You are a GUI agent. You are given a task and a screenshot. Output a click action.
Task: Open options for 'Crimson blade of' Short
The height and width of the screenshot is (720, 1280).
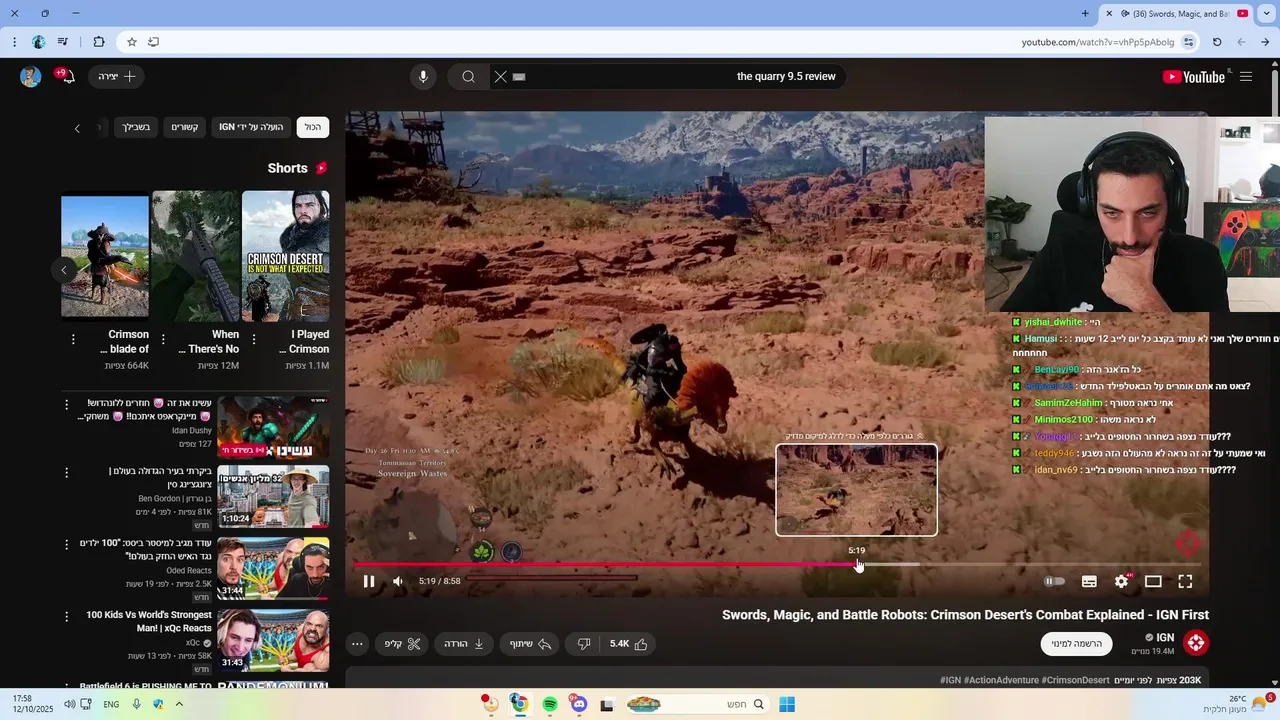73,340
